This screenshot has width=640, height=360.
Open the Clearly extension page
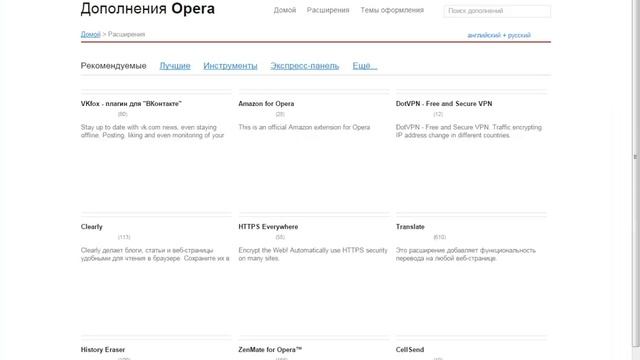pos(91,227)
